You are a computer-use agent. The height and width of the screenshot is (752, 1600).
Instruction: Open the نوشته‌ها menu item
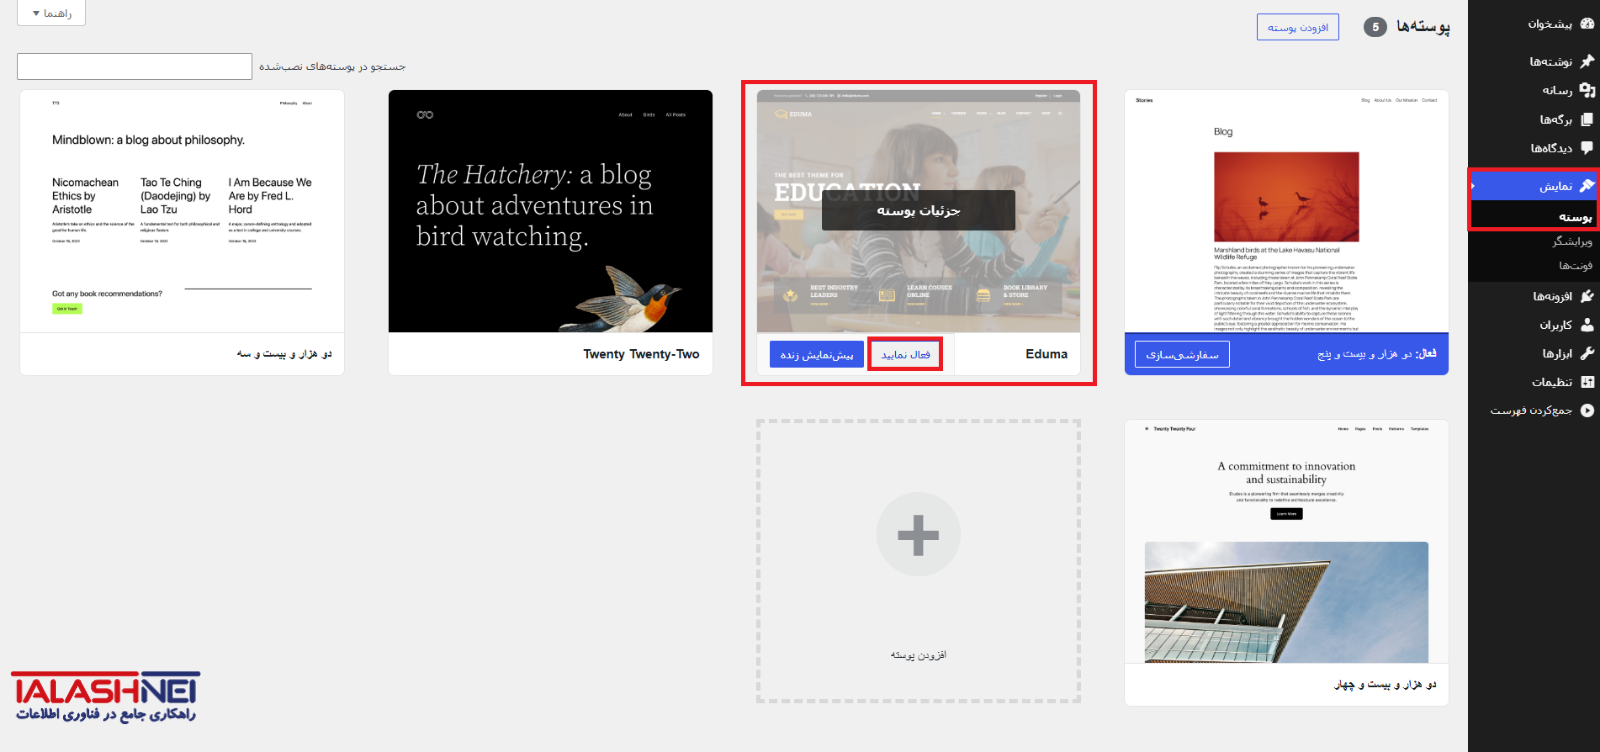coord(1534,62)
